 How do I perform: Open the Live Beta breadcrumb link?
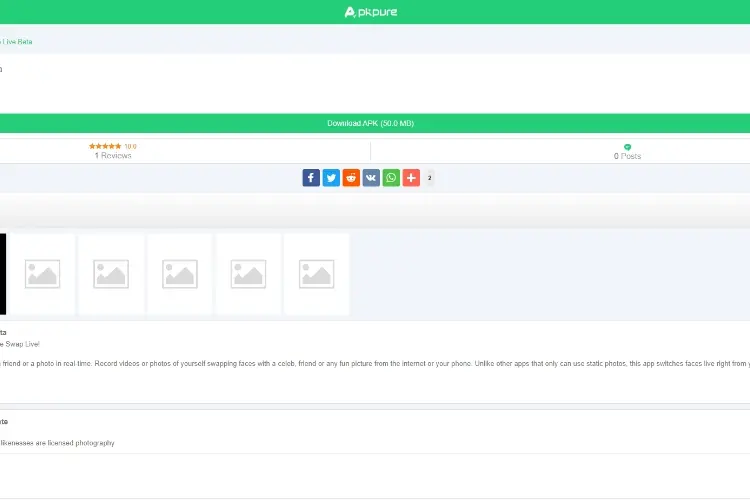(16, 42)
